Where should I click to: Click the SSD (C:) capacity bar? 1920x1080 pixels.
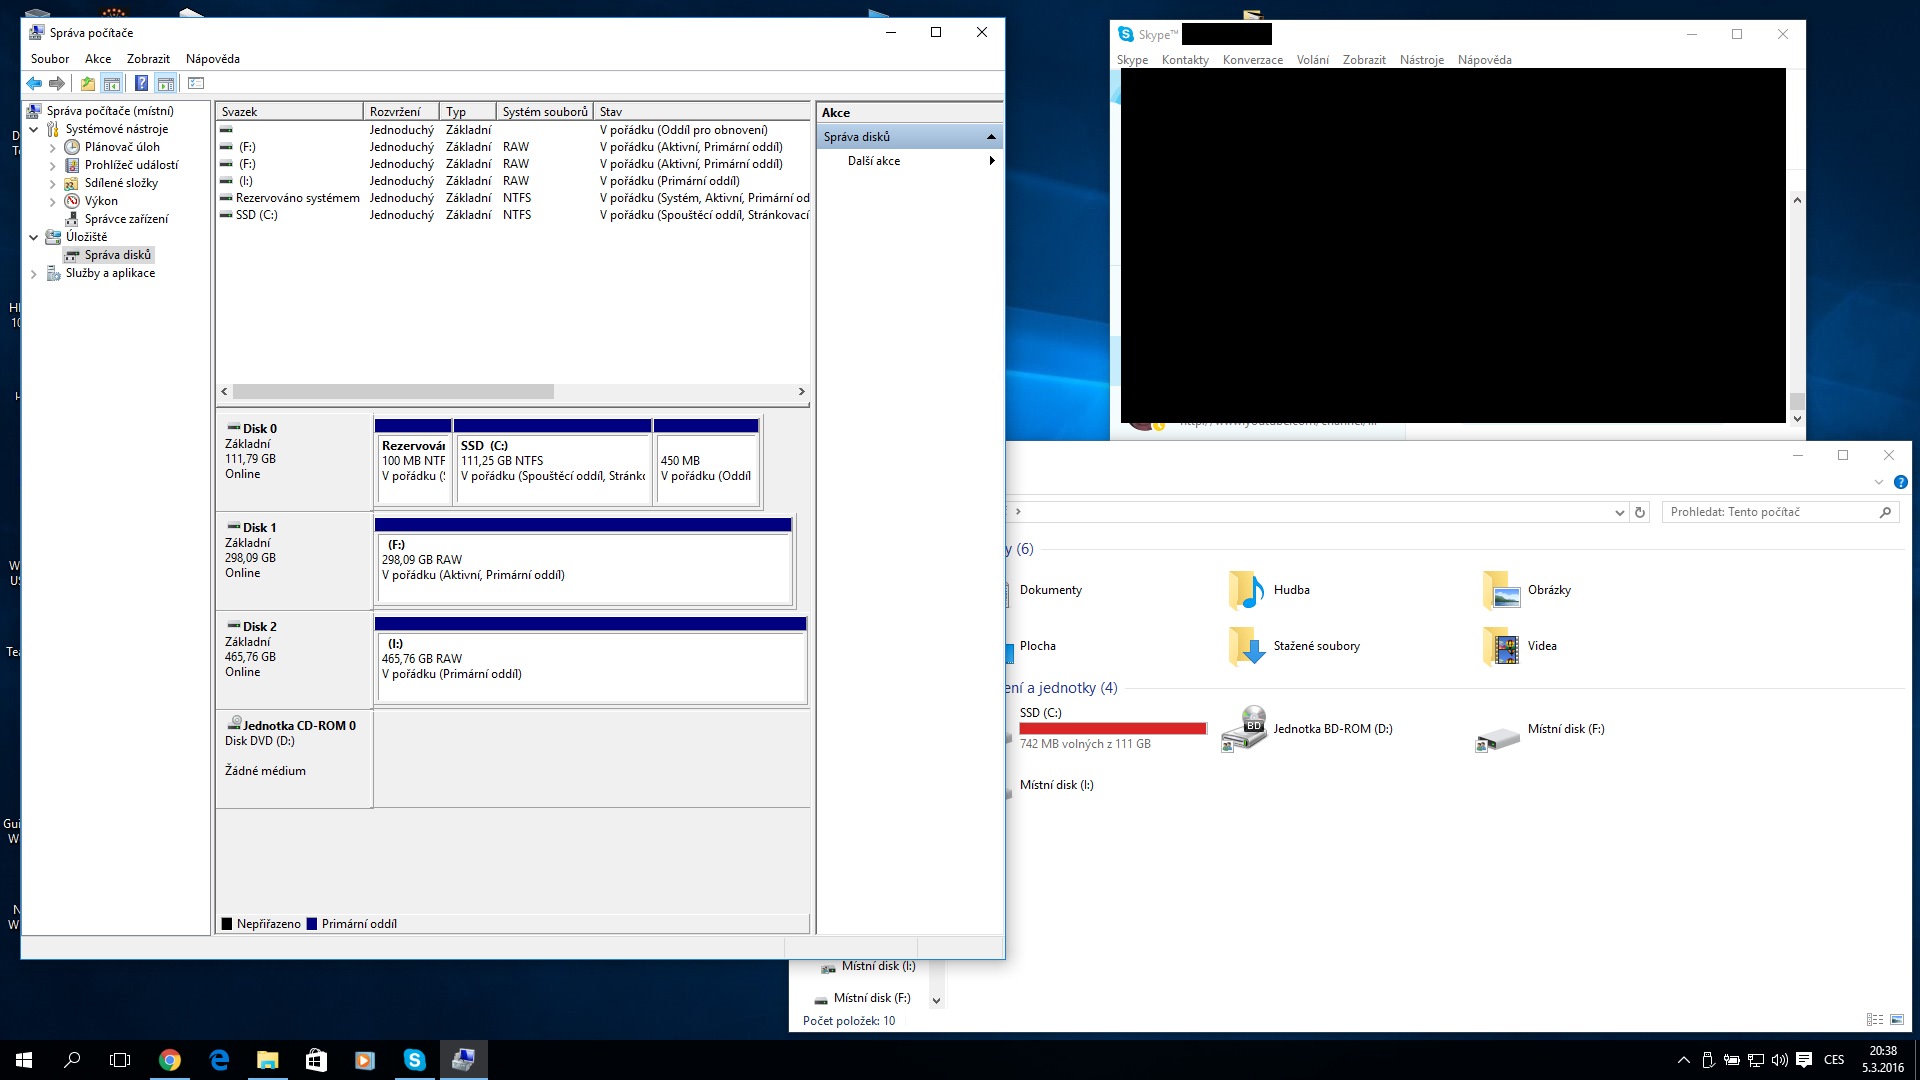1112,729
